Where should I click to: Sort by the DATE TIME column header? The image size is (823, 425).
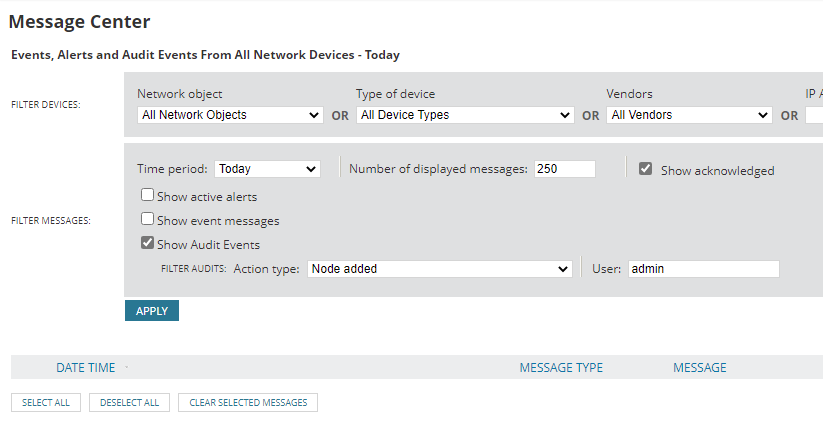[x=85, y=368]
